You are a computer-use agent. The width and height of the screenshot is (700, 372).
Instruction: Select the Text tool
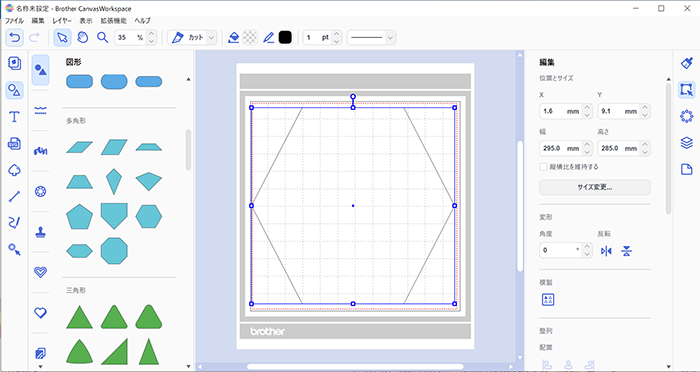click(15, 117)
